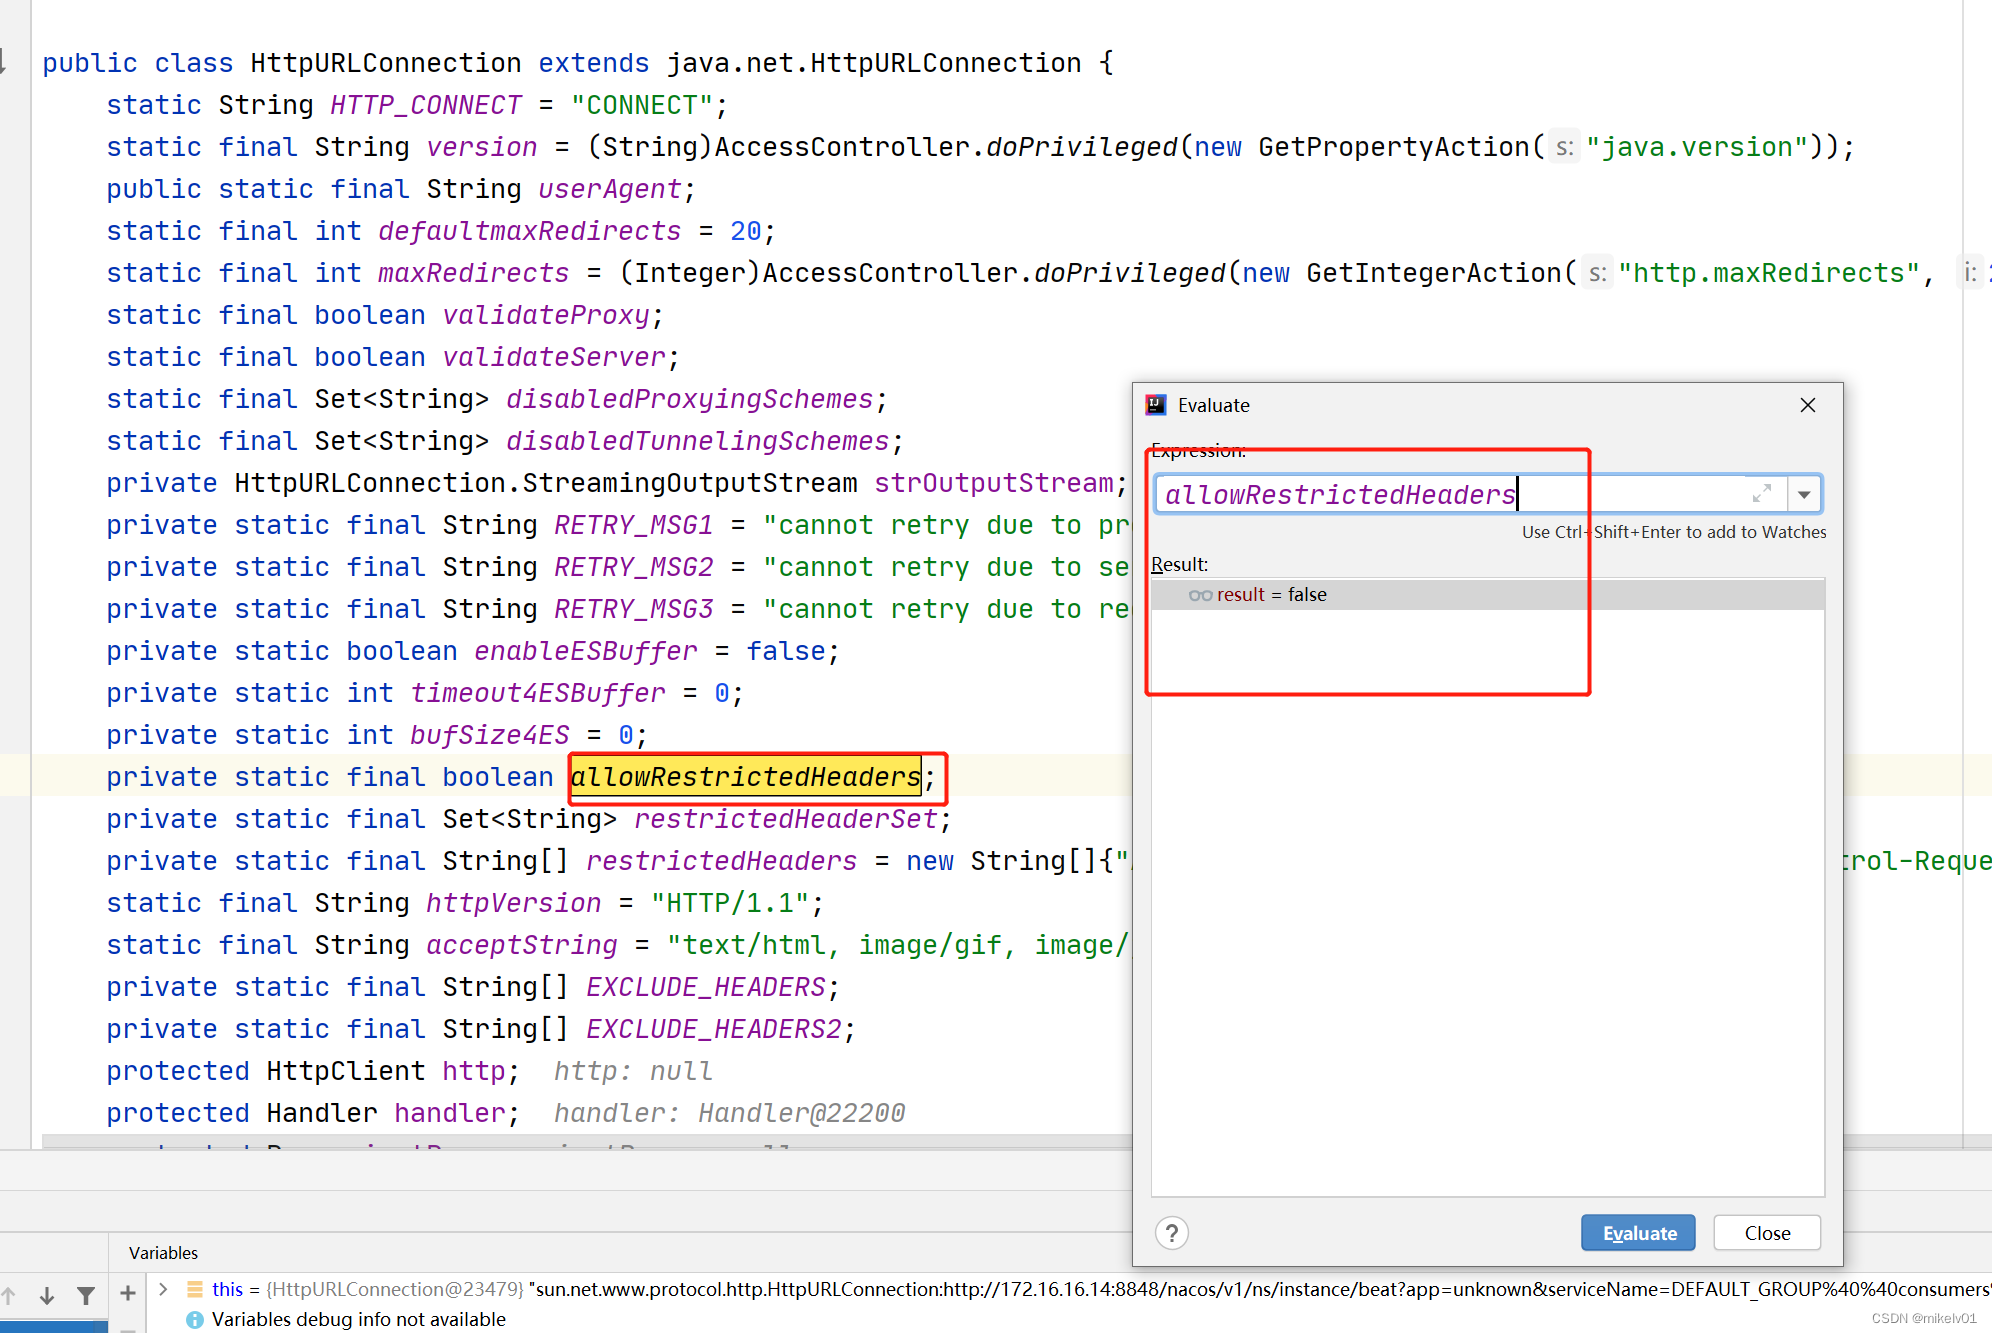Click the HTTP_CONNECT field name

click(x=426, y=105)
